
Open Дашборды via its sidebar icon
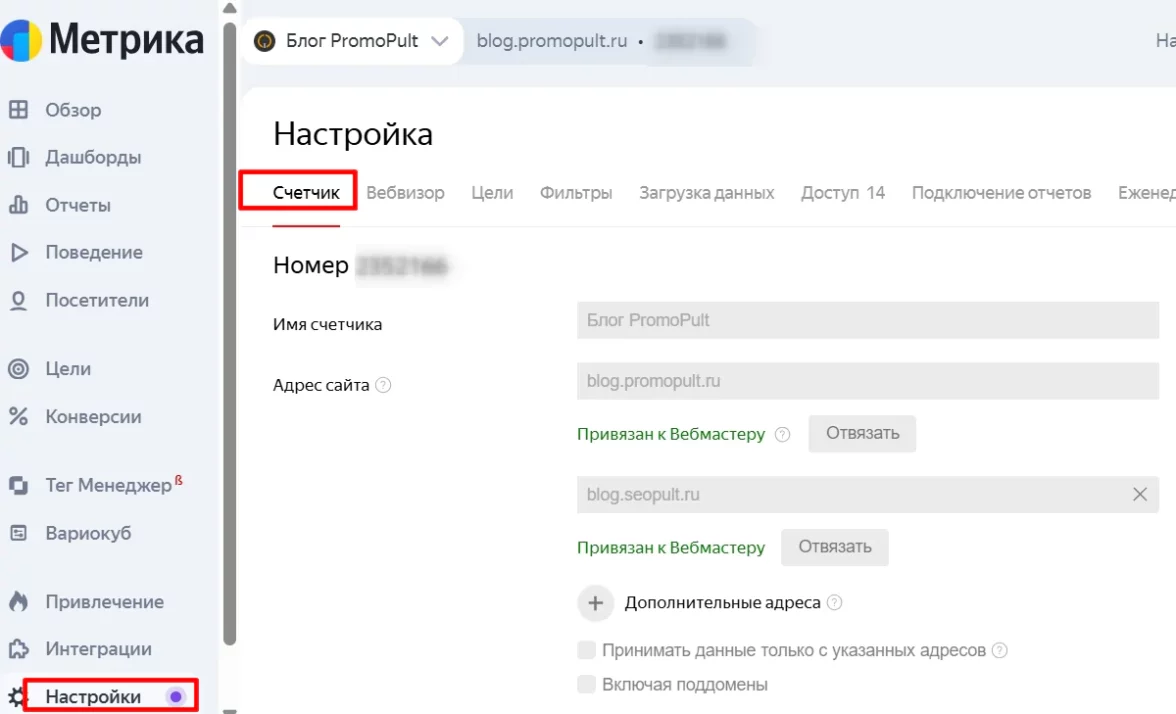pyautogui.click(x=18, y=157)
